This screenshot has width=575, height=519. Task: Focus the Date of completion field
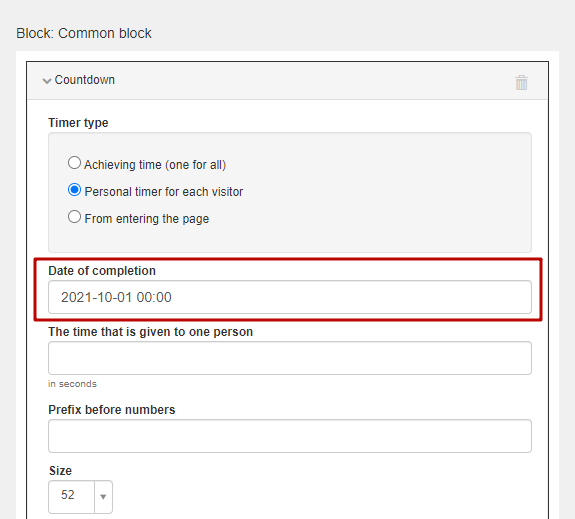coord(290,297)
